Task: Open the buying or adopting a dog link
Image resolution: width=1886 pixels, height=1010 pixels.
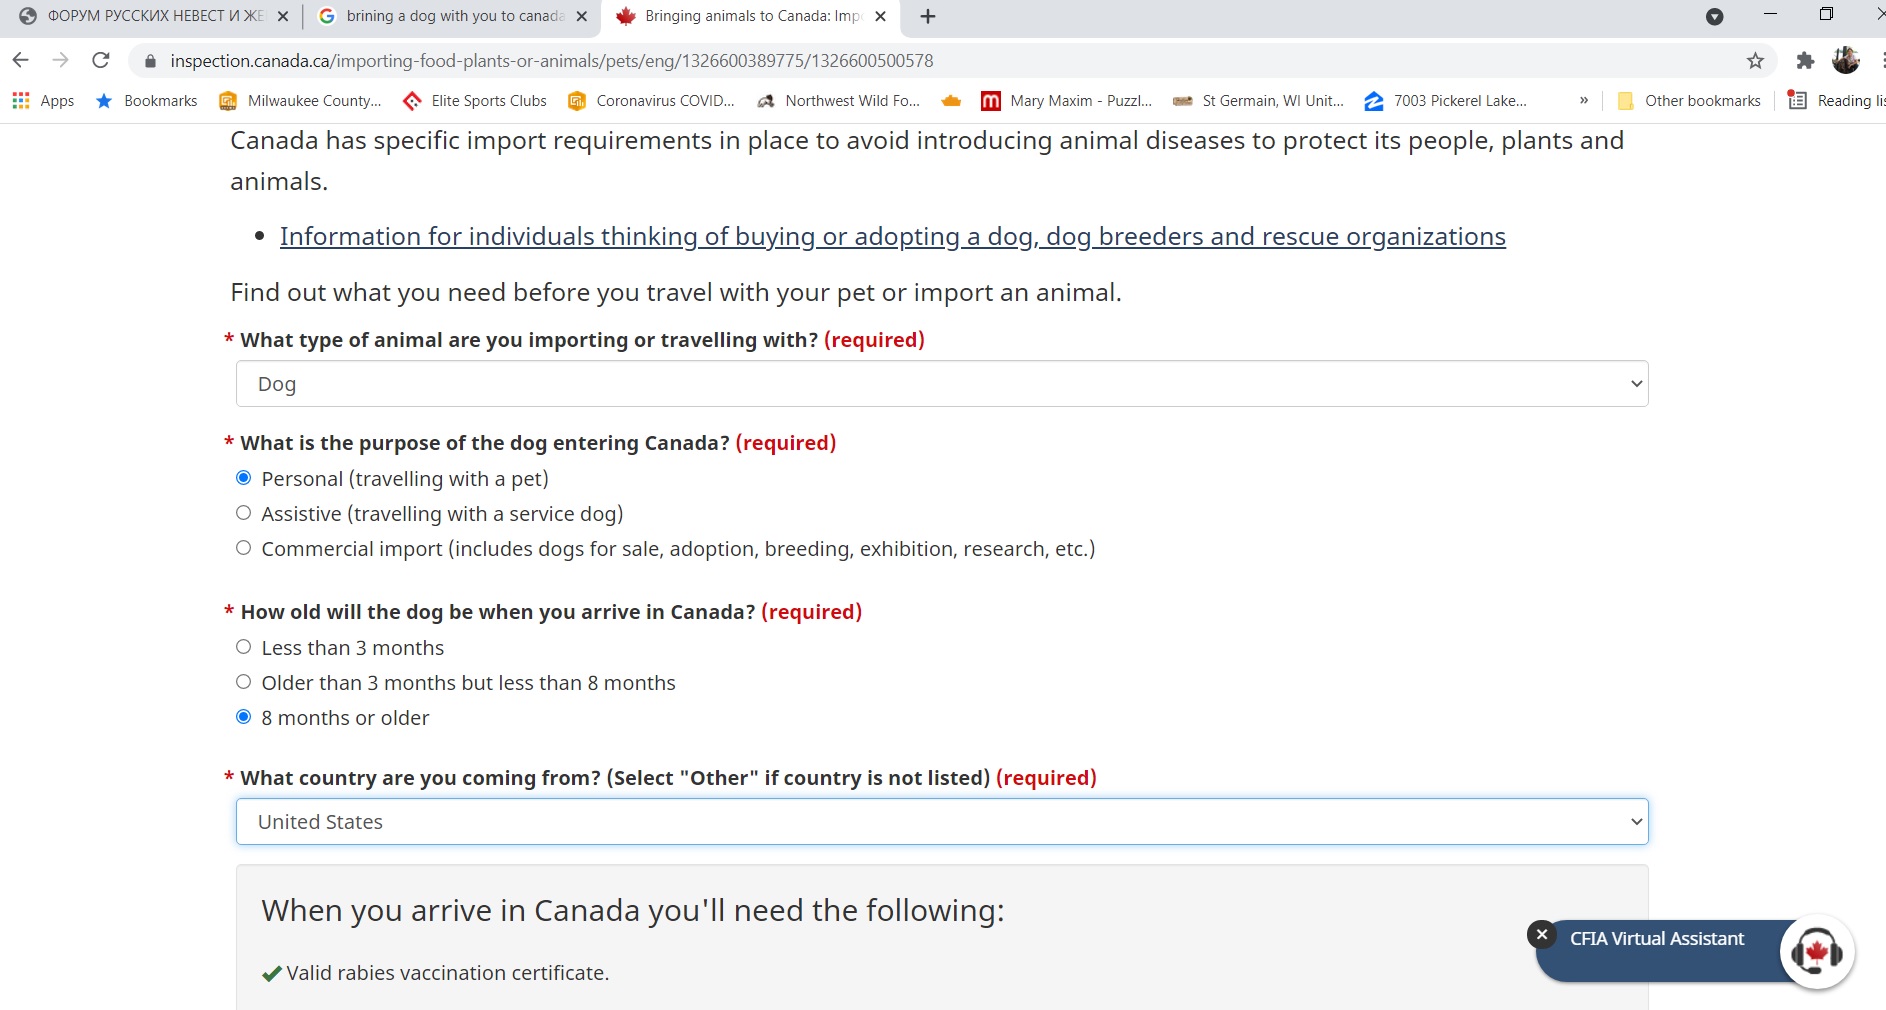Action: (892, 237)
